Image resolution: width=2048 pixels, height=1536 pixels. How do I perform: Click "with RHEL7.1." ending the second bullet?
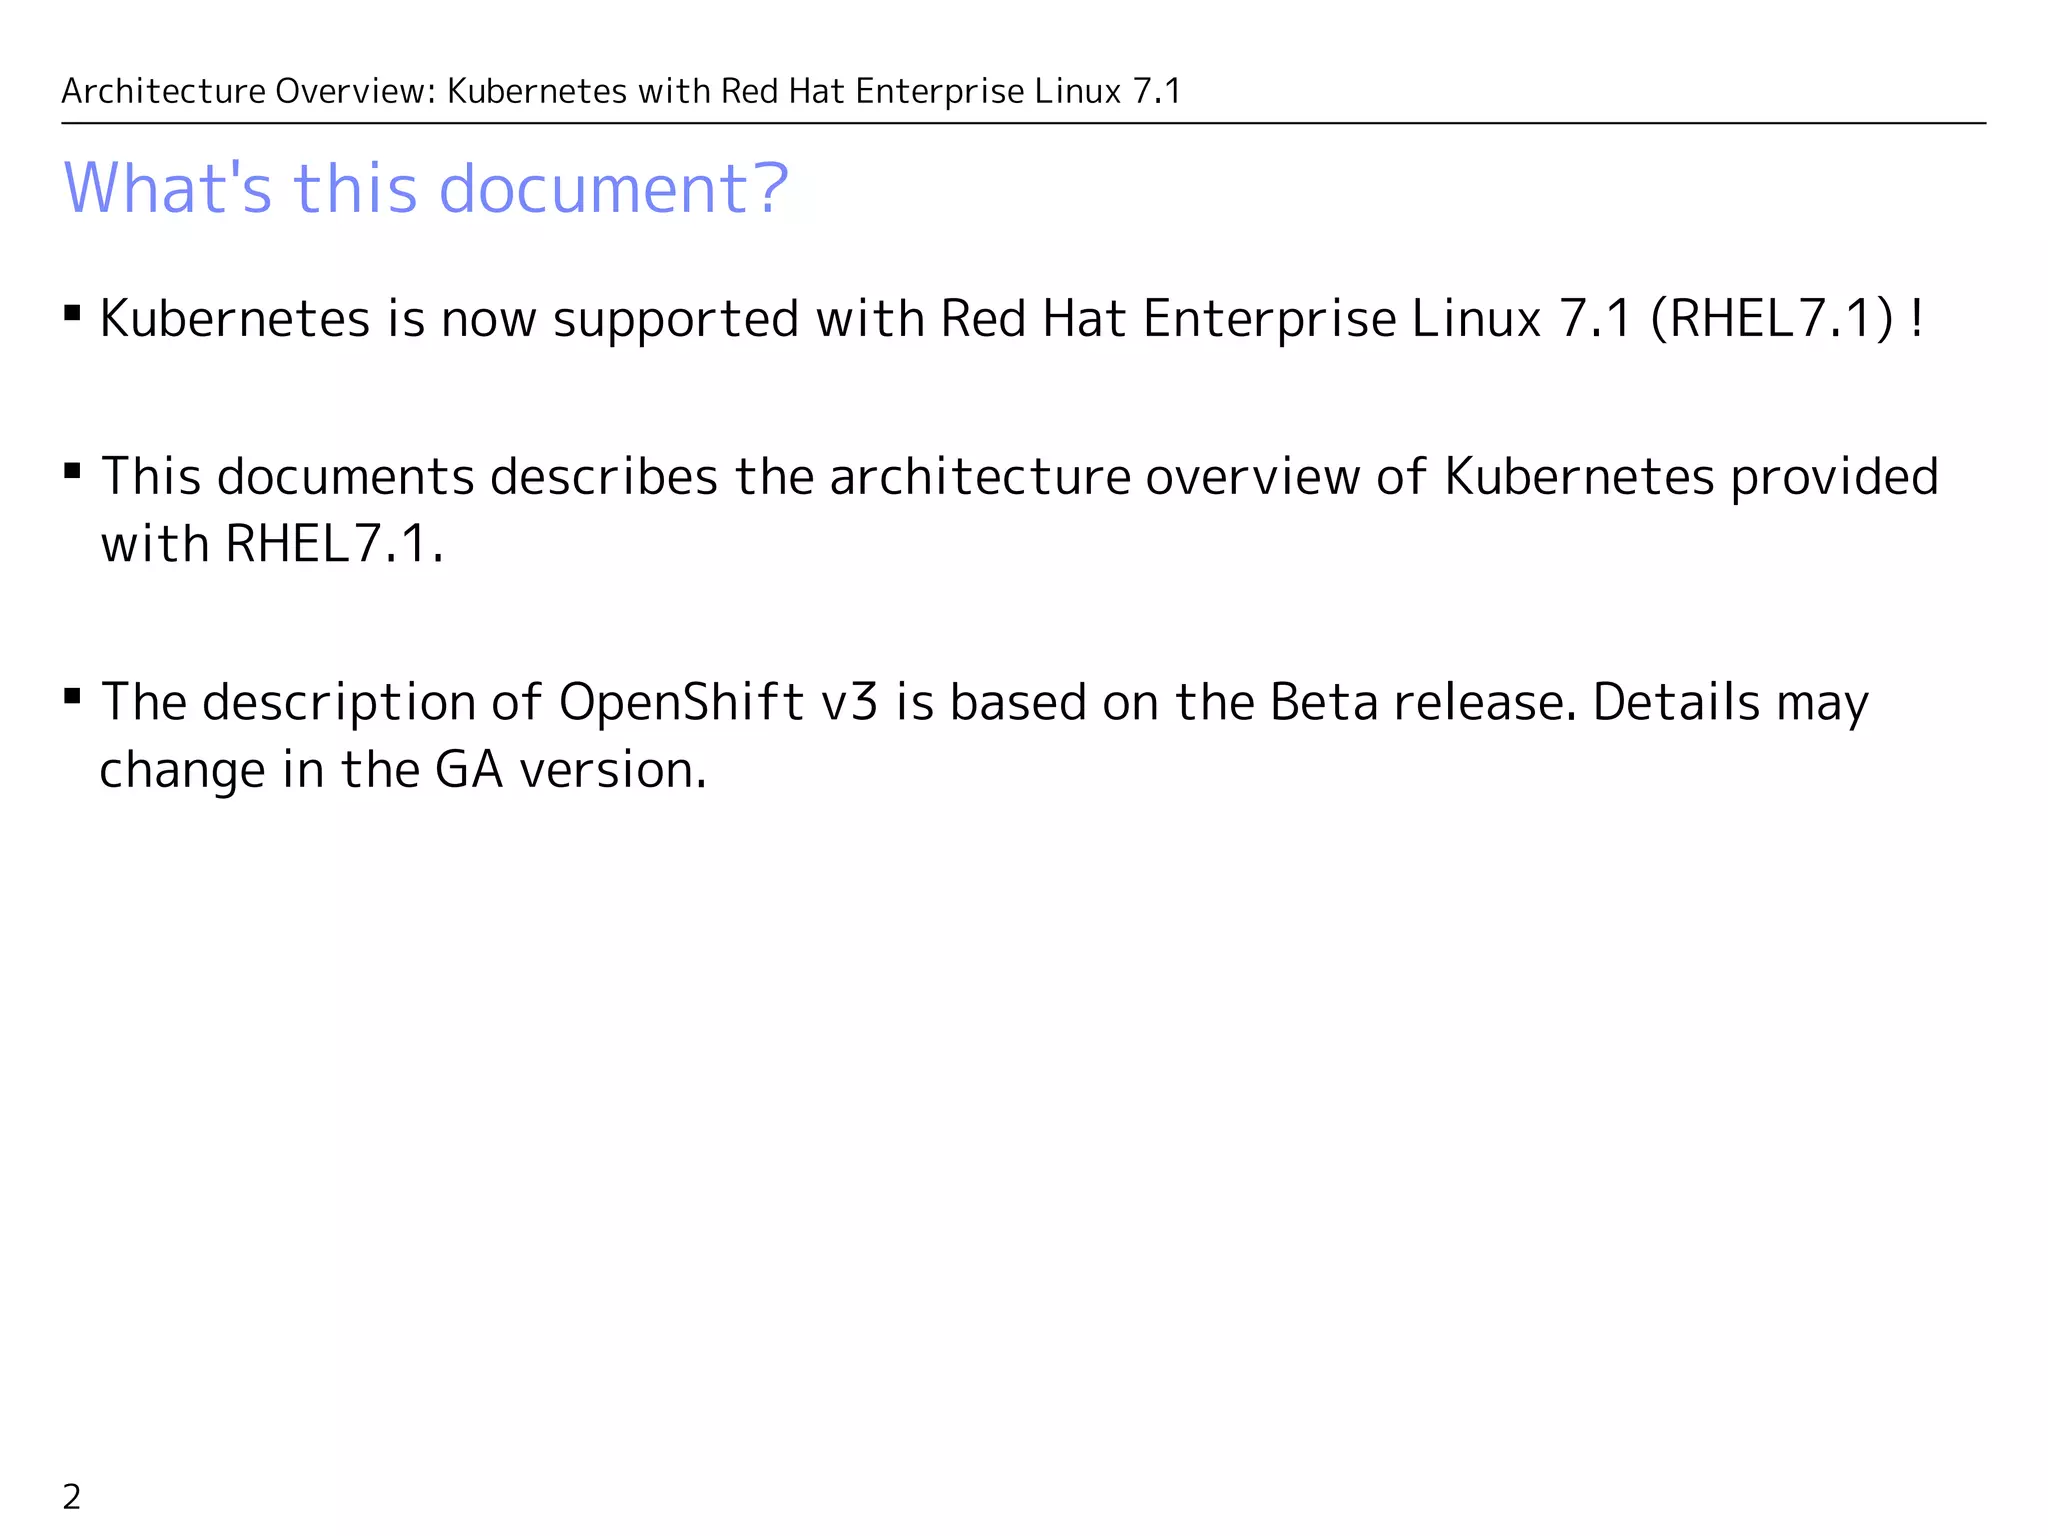click(272, 545)
